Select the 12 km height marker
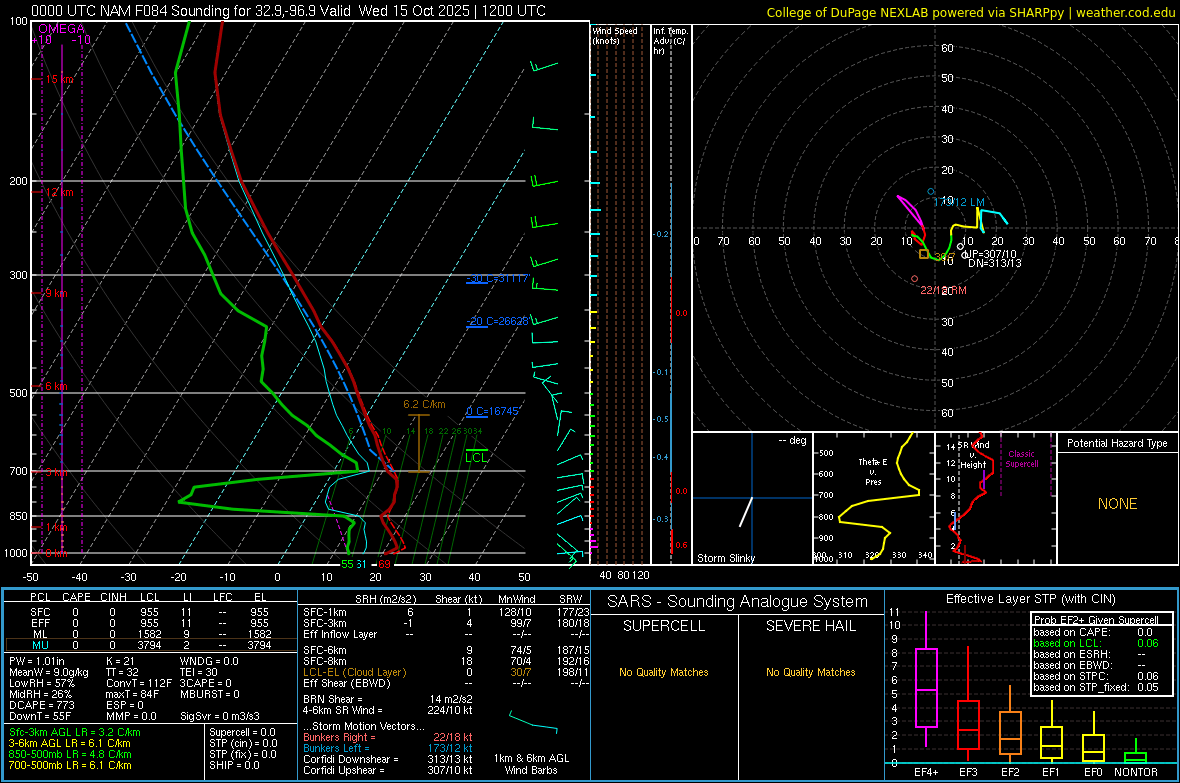 [x=58, y=192]
